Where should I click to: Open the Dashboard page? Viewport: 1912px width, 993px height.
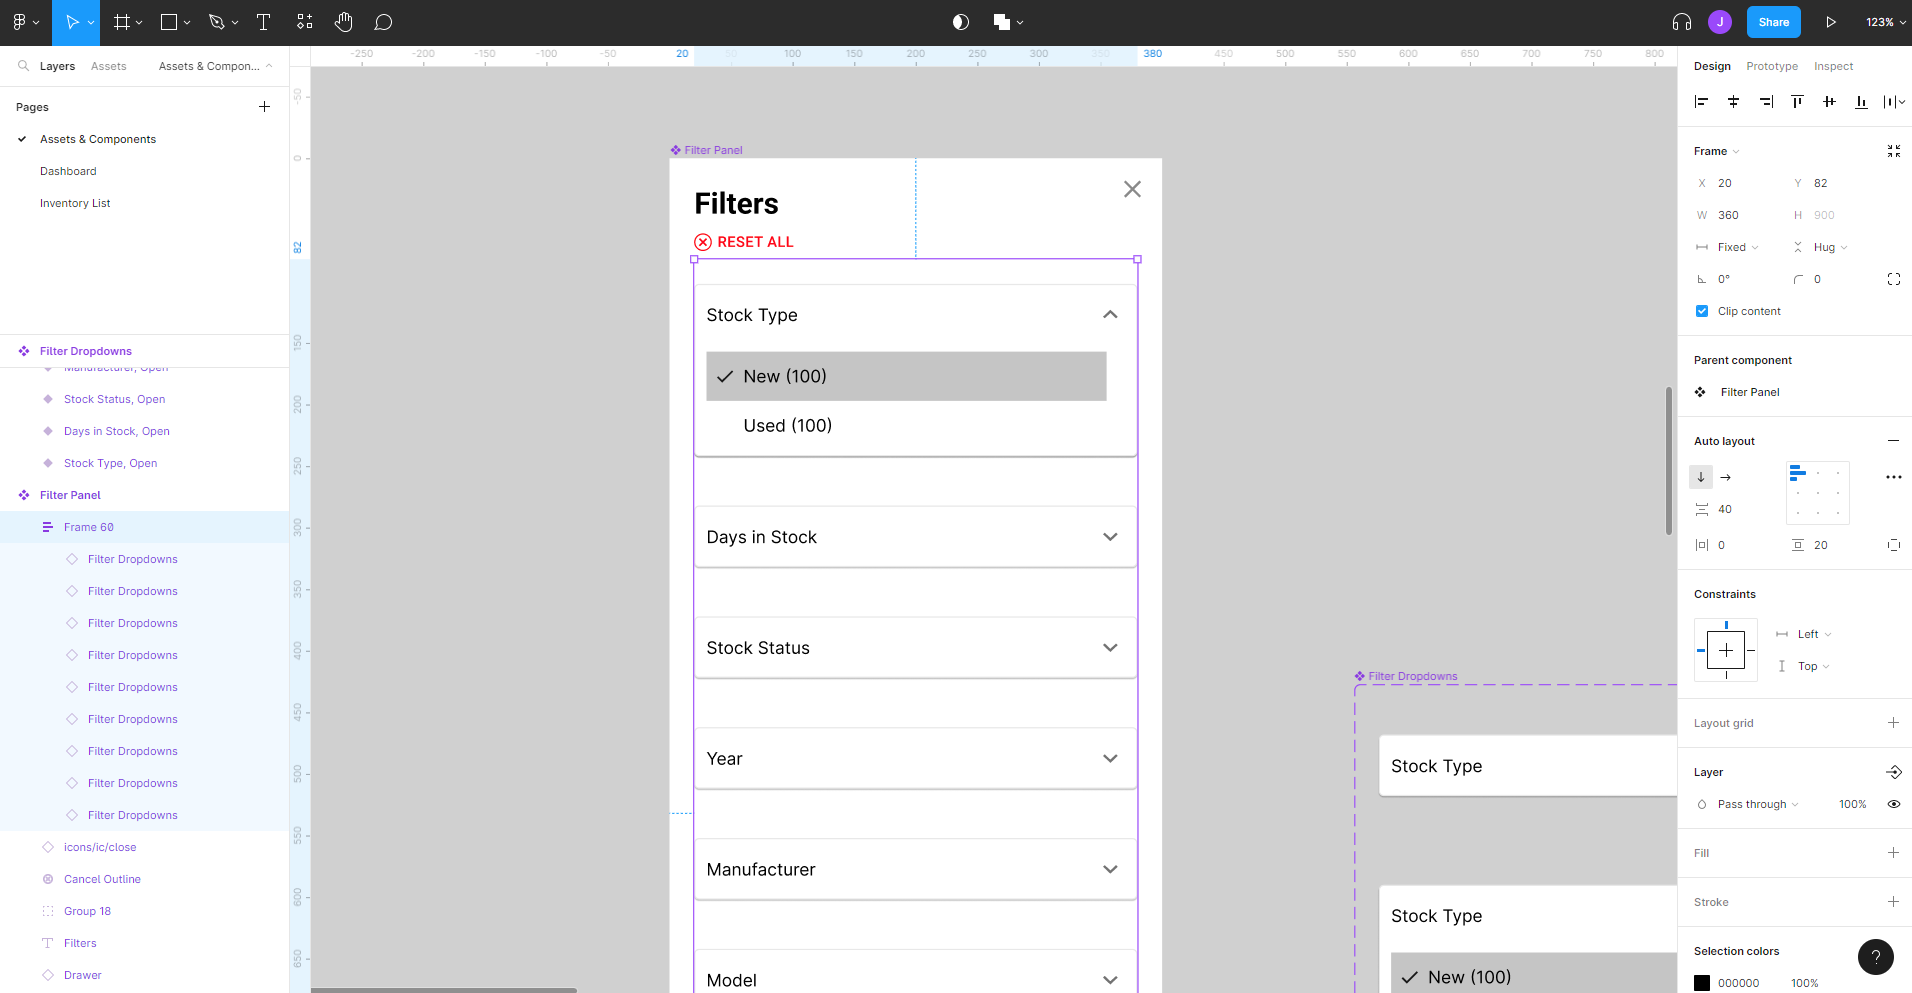pyautogui.click(x=68, y=171)
